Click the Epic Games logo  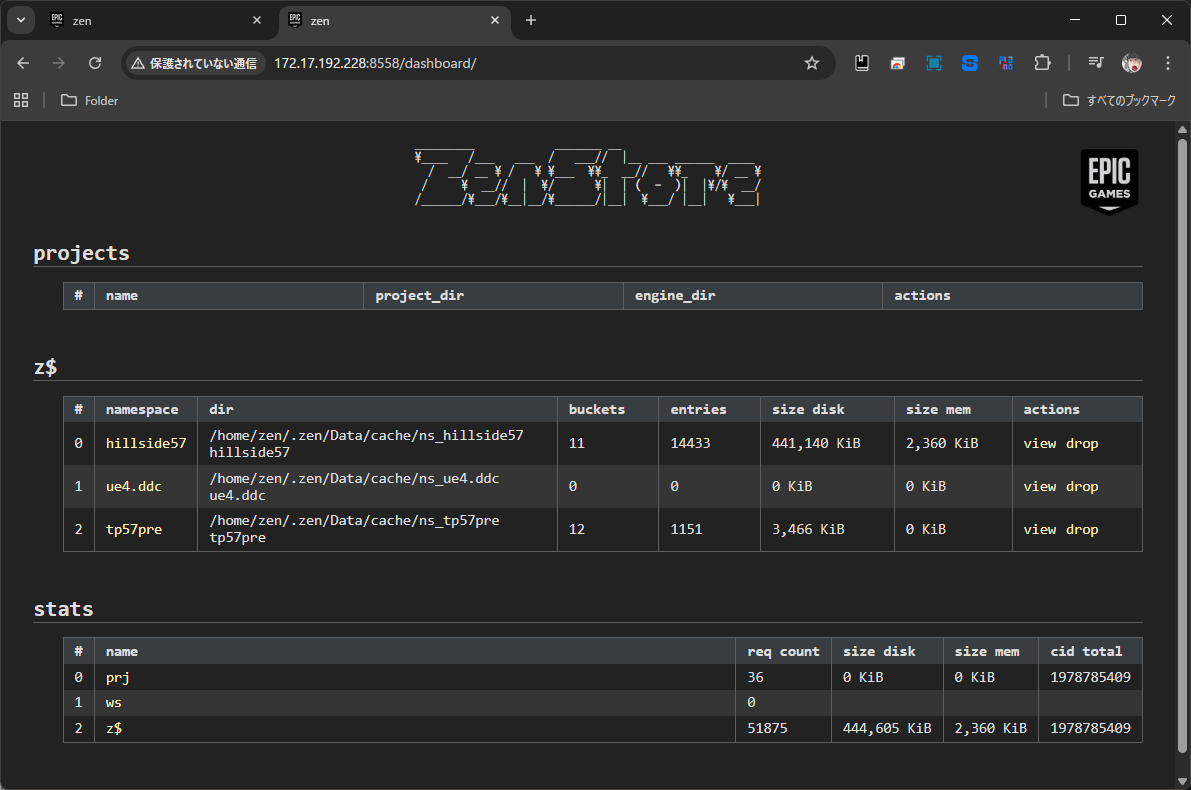pyautogui.click(x=1109, y=180)
